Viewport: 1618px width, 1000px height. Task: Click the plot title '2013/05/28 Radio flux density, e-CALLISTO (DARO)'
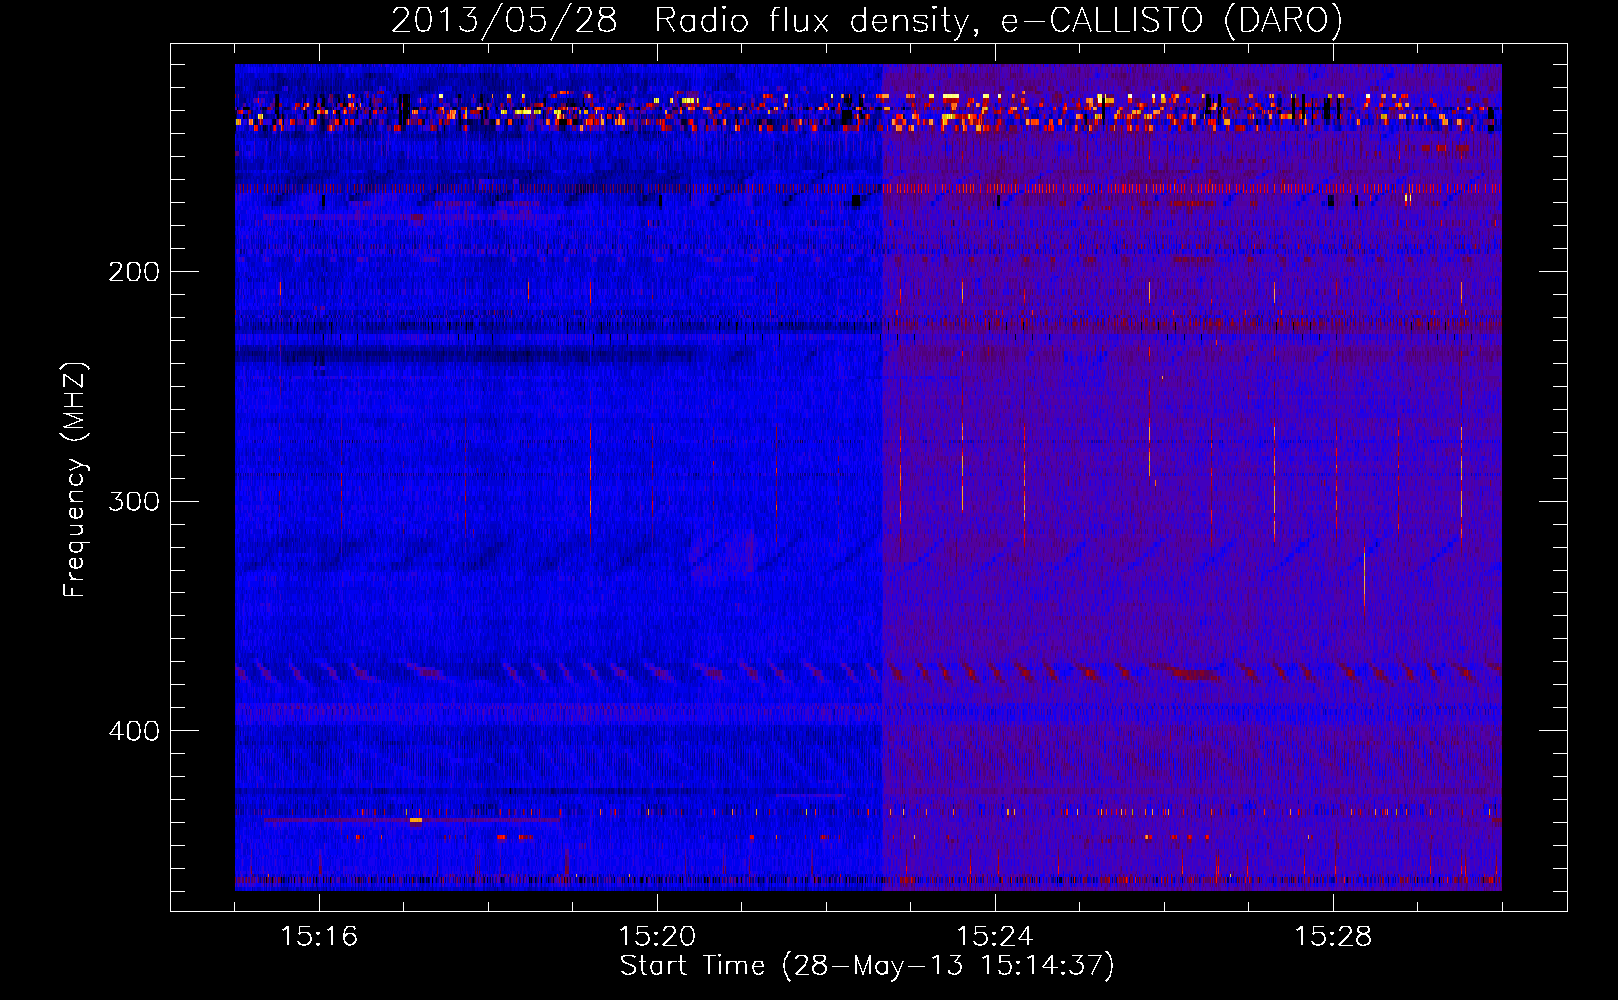click(866, 21)
